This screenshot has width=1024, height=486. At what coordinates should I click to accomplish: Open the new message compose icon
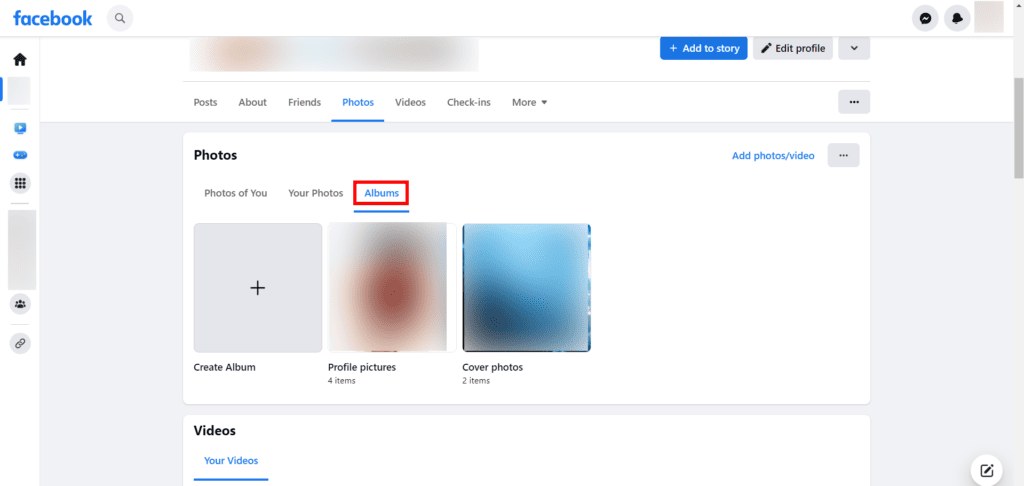tap(987, 470)
